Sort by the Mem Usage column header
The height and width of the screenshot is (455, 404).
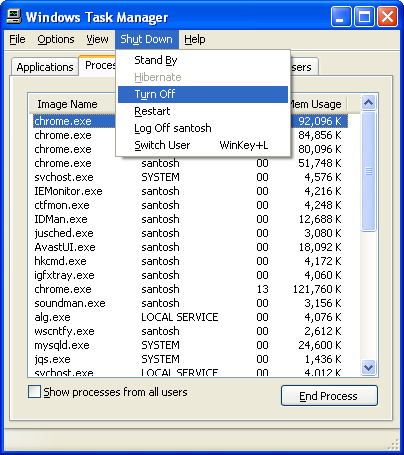click(317, 104)
